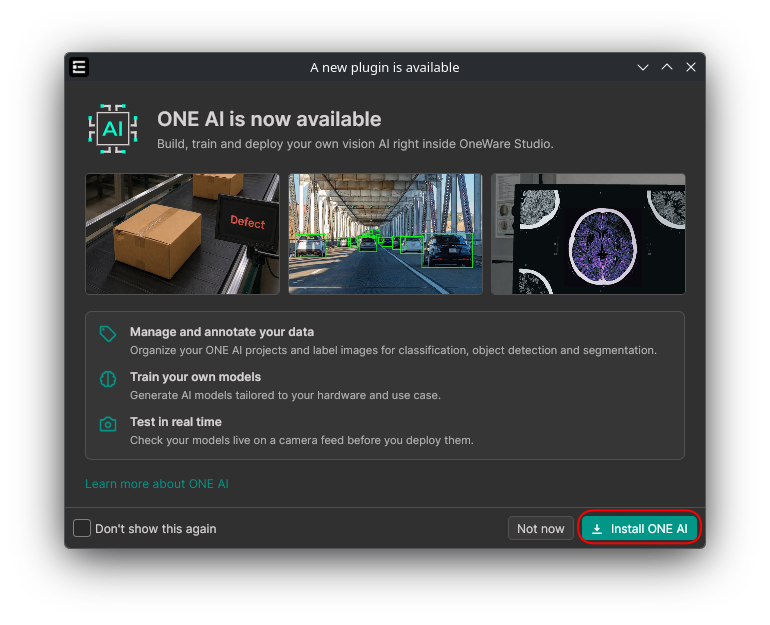Click the 'A new plugin is available' title
Image resolution: width=770 pixels, height=625 pixels.
(385, 67)
